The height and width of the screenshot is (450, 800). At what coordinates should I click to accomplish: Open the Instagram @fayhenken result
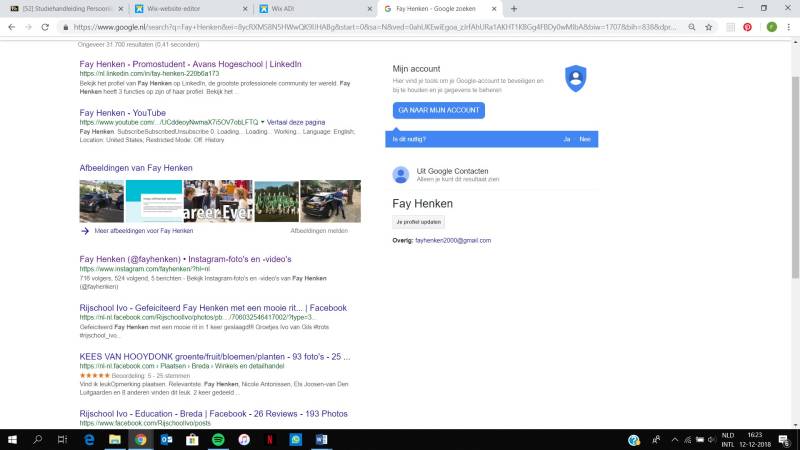185,259
